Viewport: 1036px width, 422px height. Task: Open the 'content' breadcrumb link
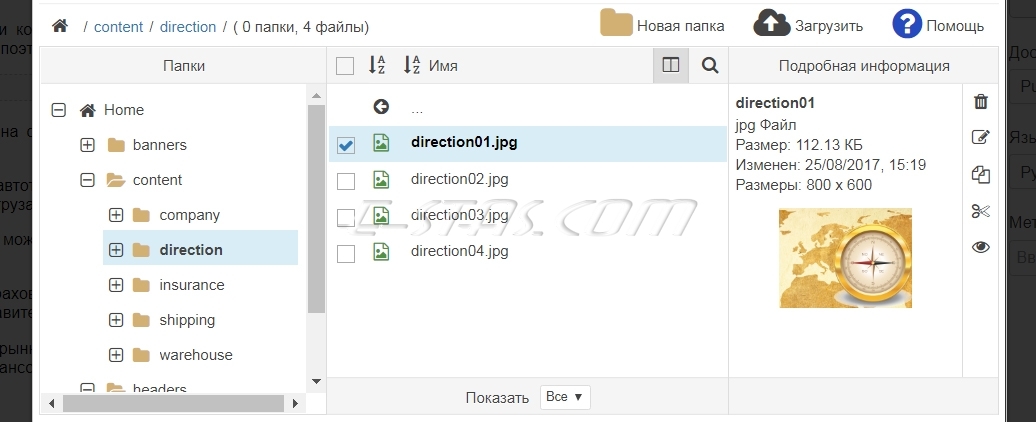tap(118, 27)
